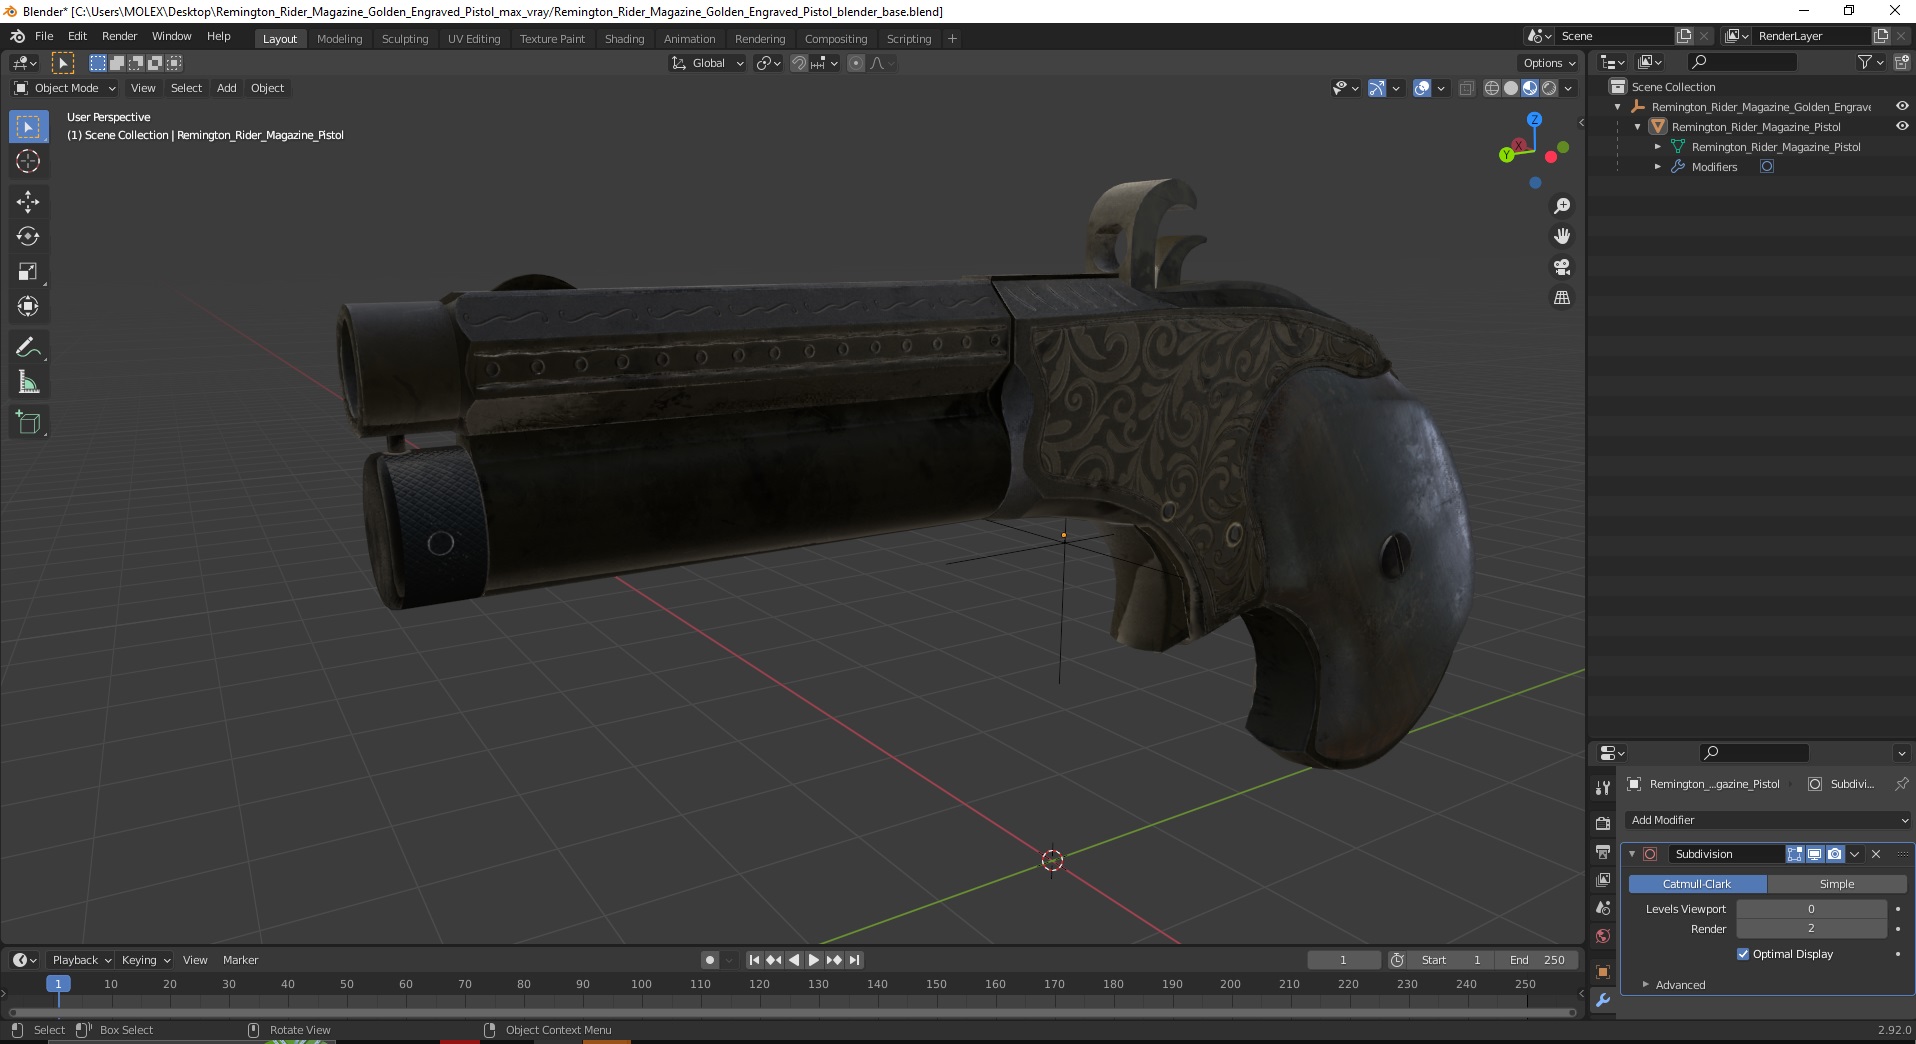Activate the Move tool
Screen dimensions: 1916x1044
[x=28, y=201]
